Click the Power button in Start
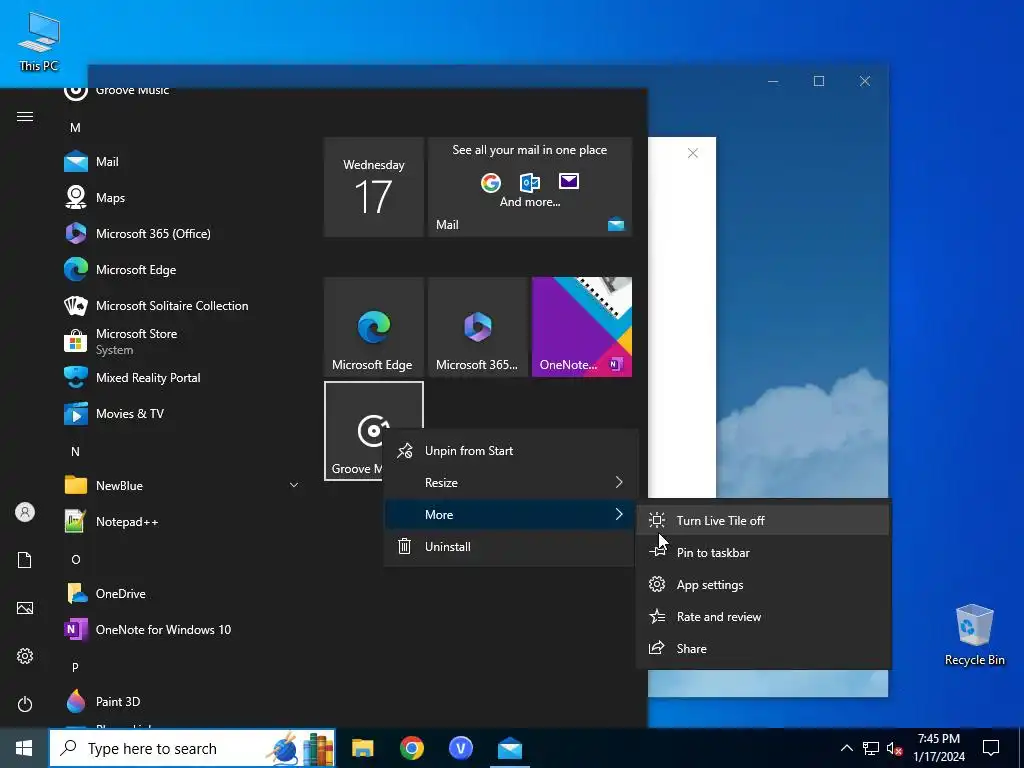Viewport: 1024px width, 768px height. click(x=25, y=704)
